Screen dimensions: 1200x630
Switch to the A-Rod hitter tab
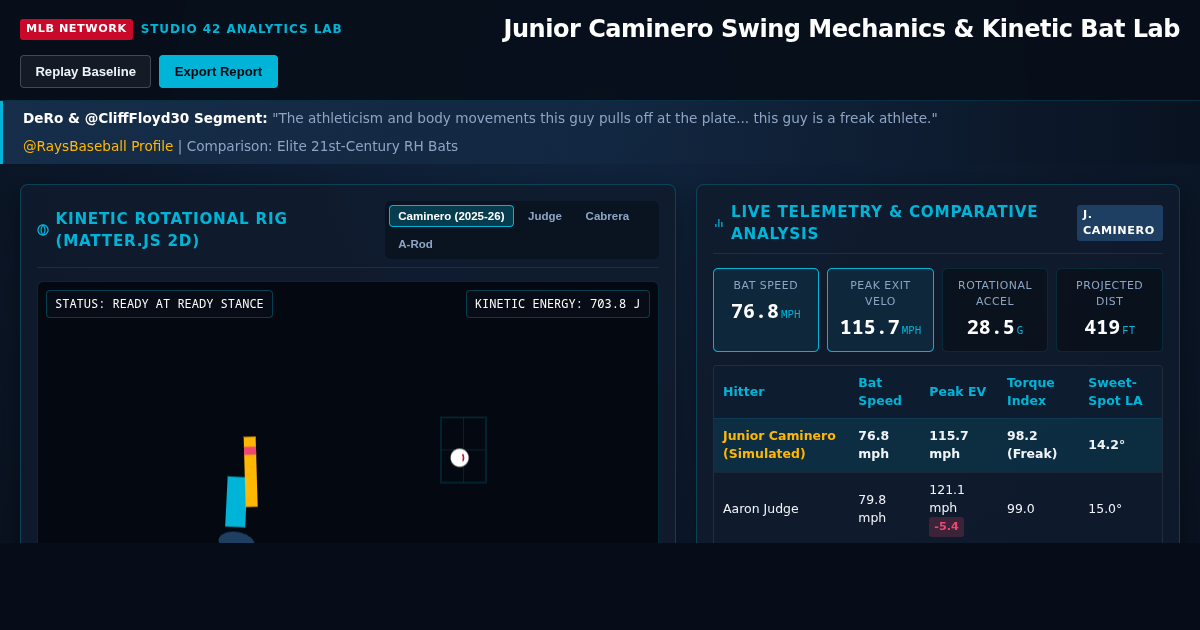(415, 244)
